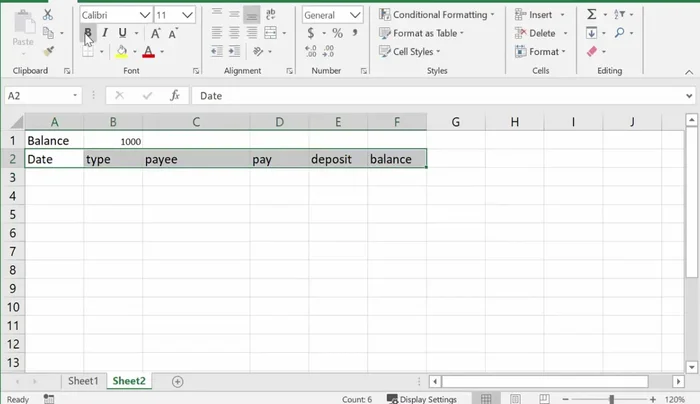Decrease indent icon
Screen dimensions: 700x404
[217, 51]
